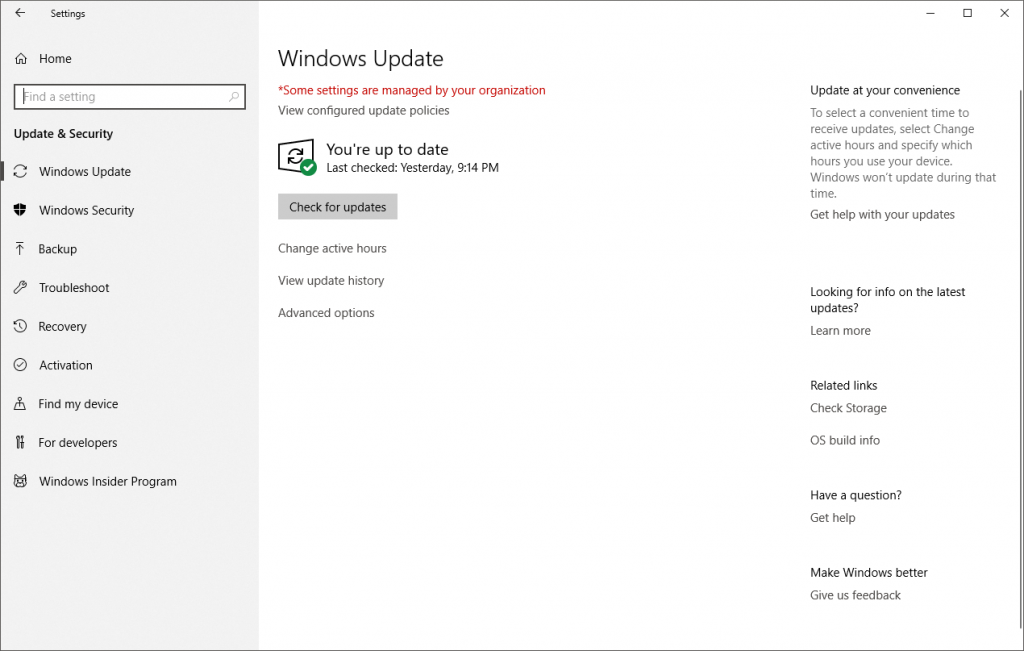The height and width of the screenshot is (651, 1024).
Task: Open Advanced options link
Action: pyautogui.click(x=327, y=313)
